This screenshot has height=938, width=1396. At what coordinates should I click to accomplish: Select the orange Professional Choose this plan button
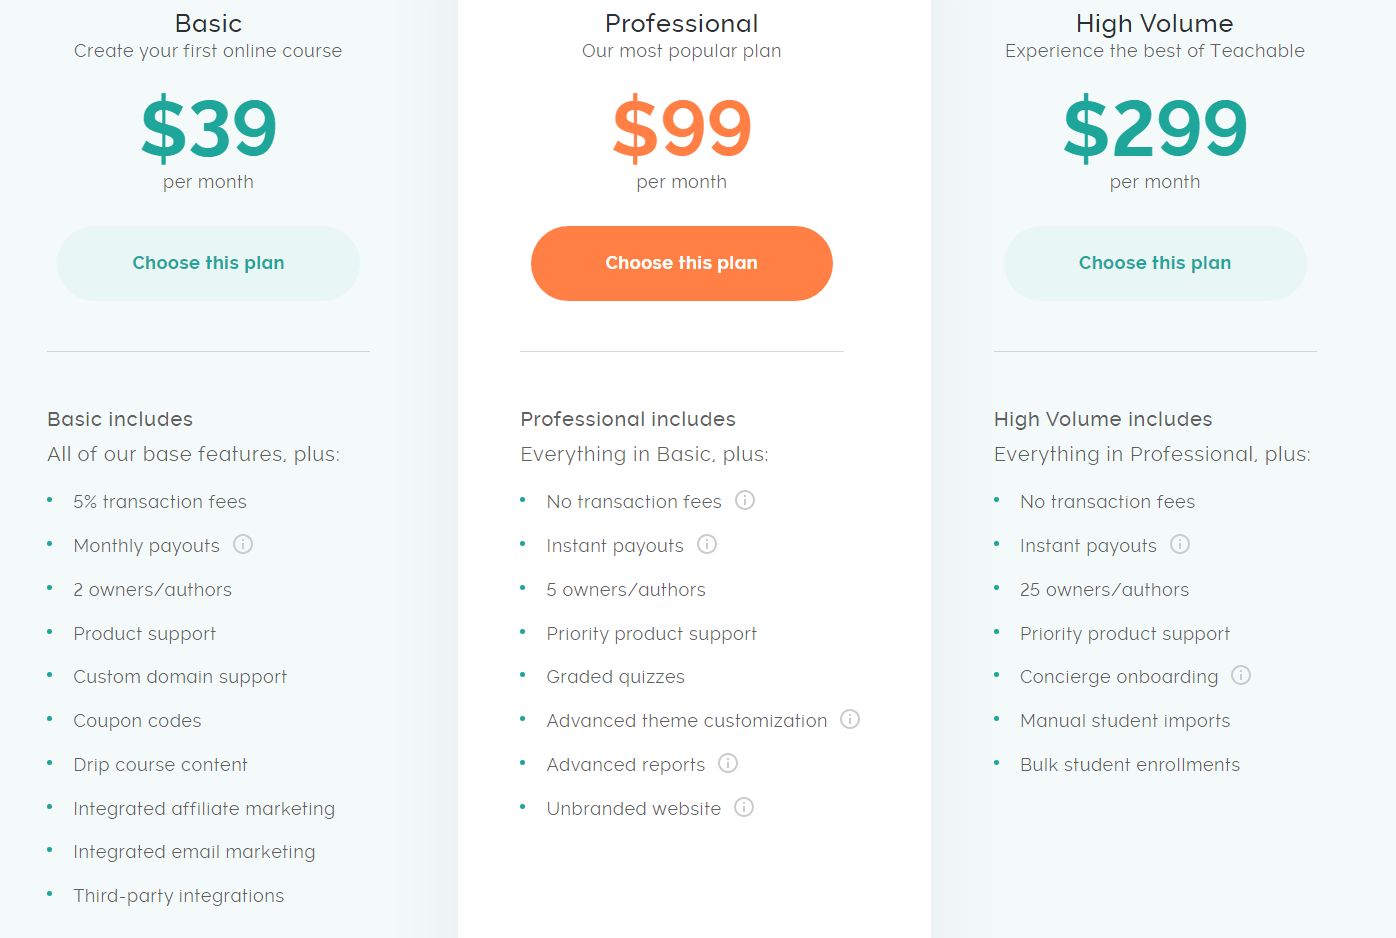[682, 263]
